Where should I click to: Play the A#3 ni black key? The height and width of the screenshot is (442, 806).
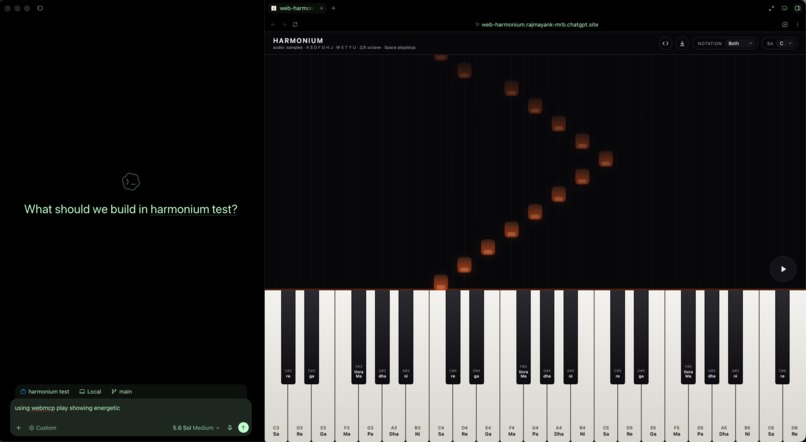coord(406,337)
